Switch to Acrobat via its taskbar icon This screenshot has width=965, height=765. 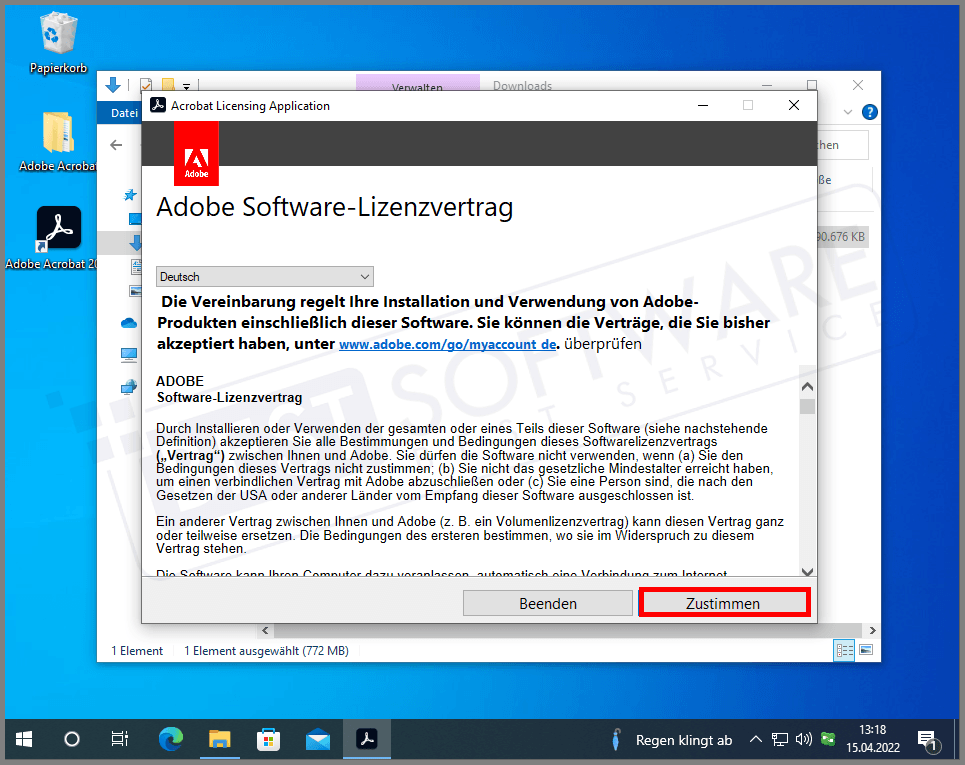(366, 739)
